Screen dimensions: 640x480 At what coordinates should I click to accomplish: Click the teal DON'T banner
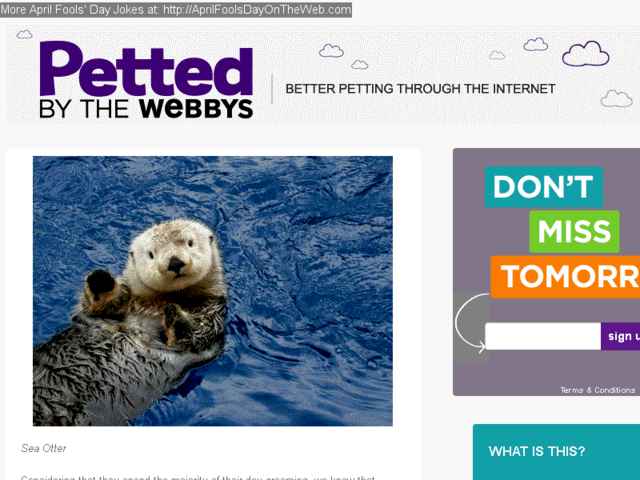pos(544,187)
